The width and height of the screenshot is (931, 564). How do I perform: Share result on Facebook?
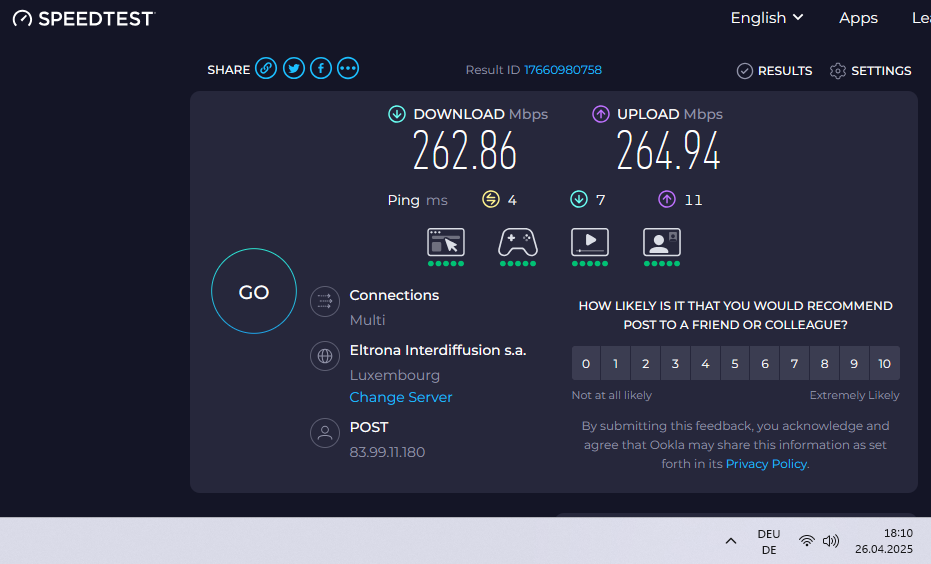pyautogui.click(x=321, y=68)
